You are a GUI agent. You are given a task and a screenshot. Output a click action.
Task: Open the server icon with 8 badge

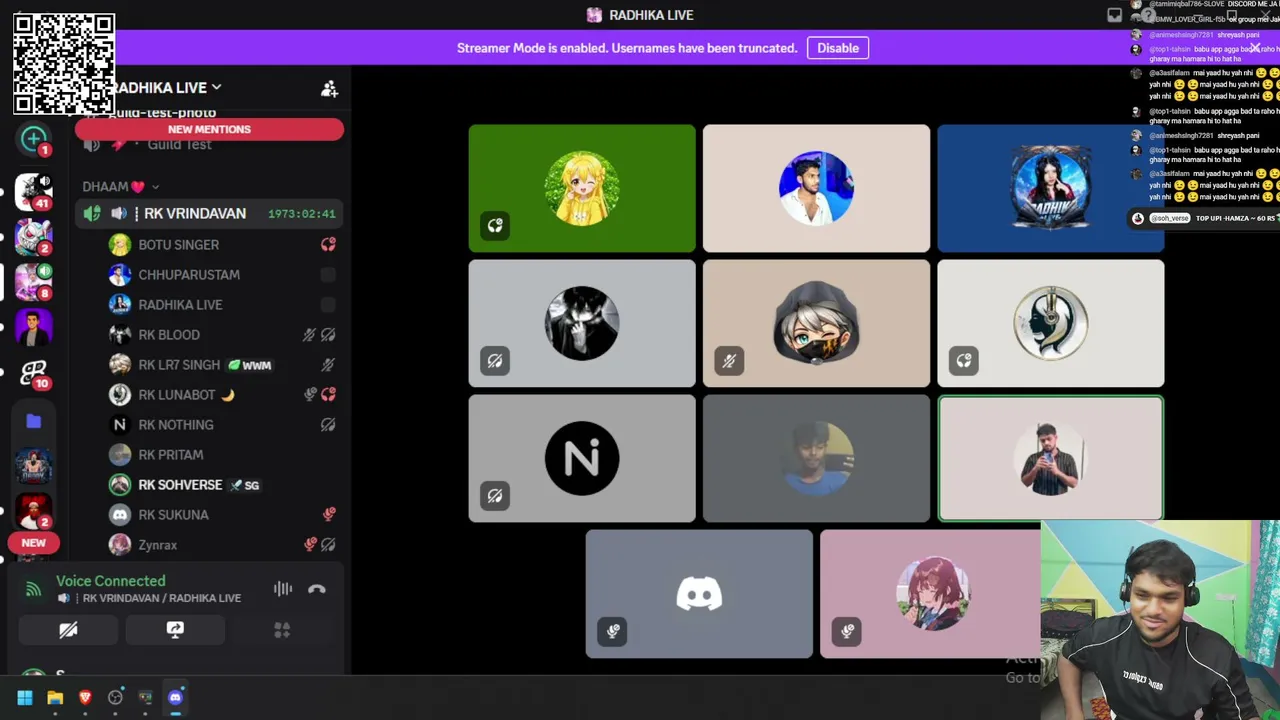(x=34, y=280)
